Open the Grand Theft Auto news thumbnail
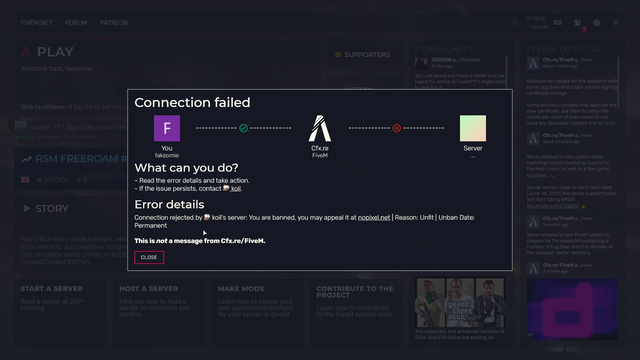640x360 pixels. [460, 302]
